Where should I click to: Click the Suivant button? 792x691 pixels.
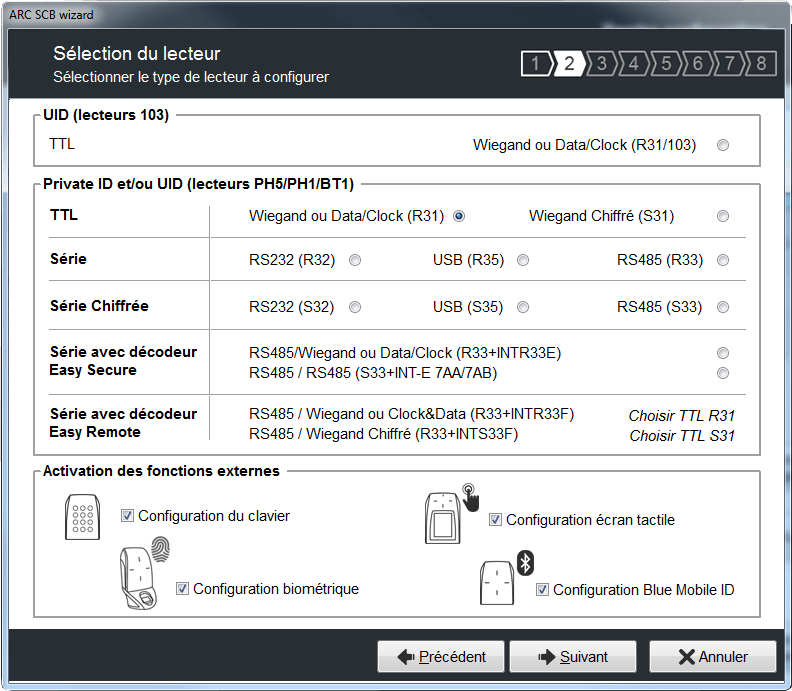click(x=573, y=657)
